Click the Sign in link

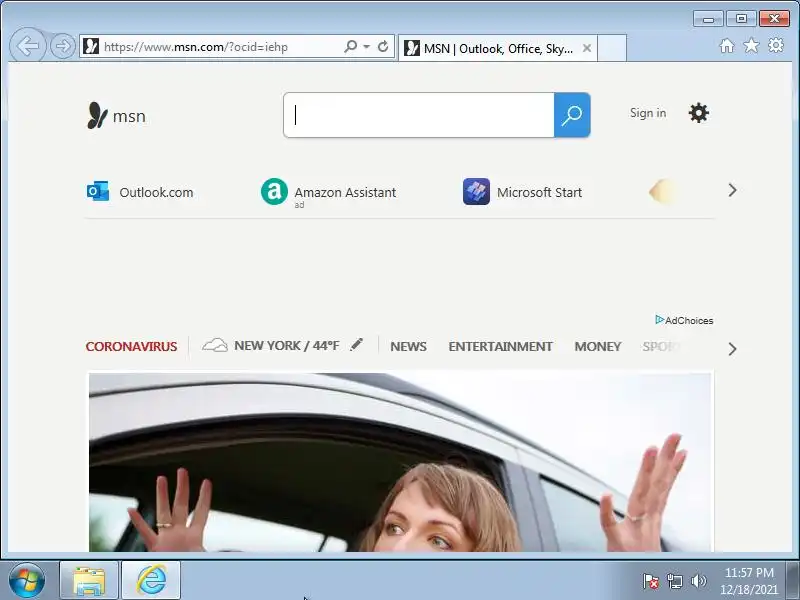coord(647,113)
